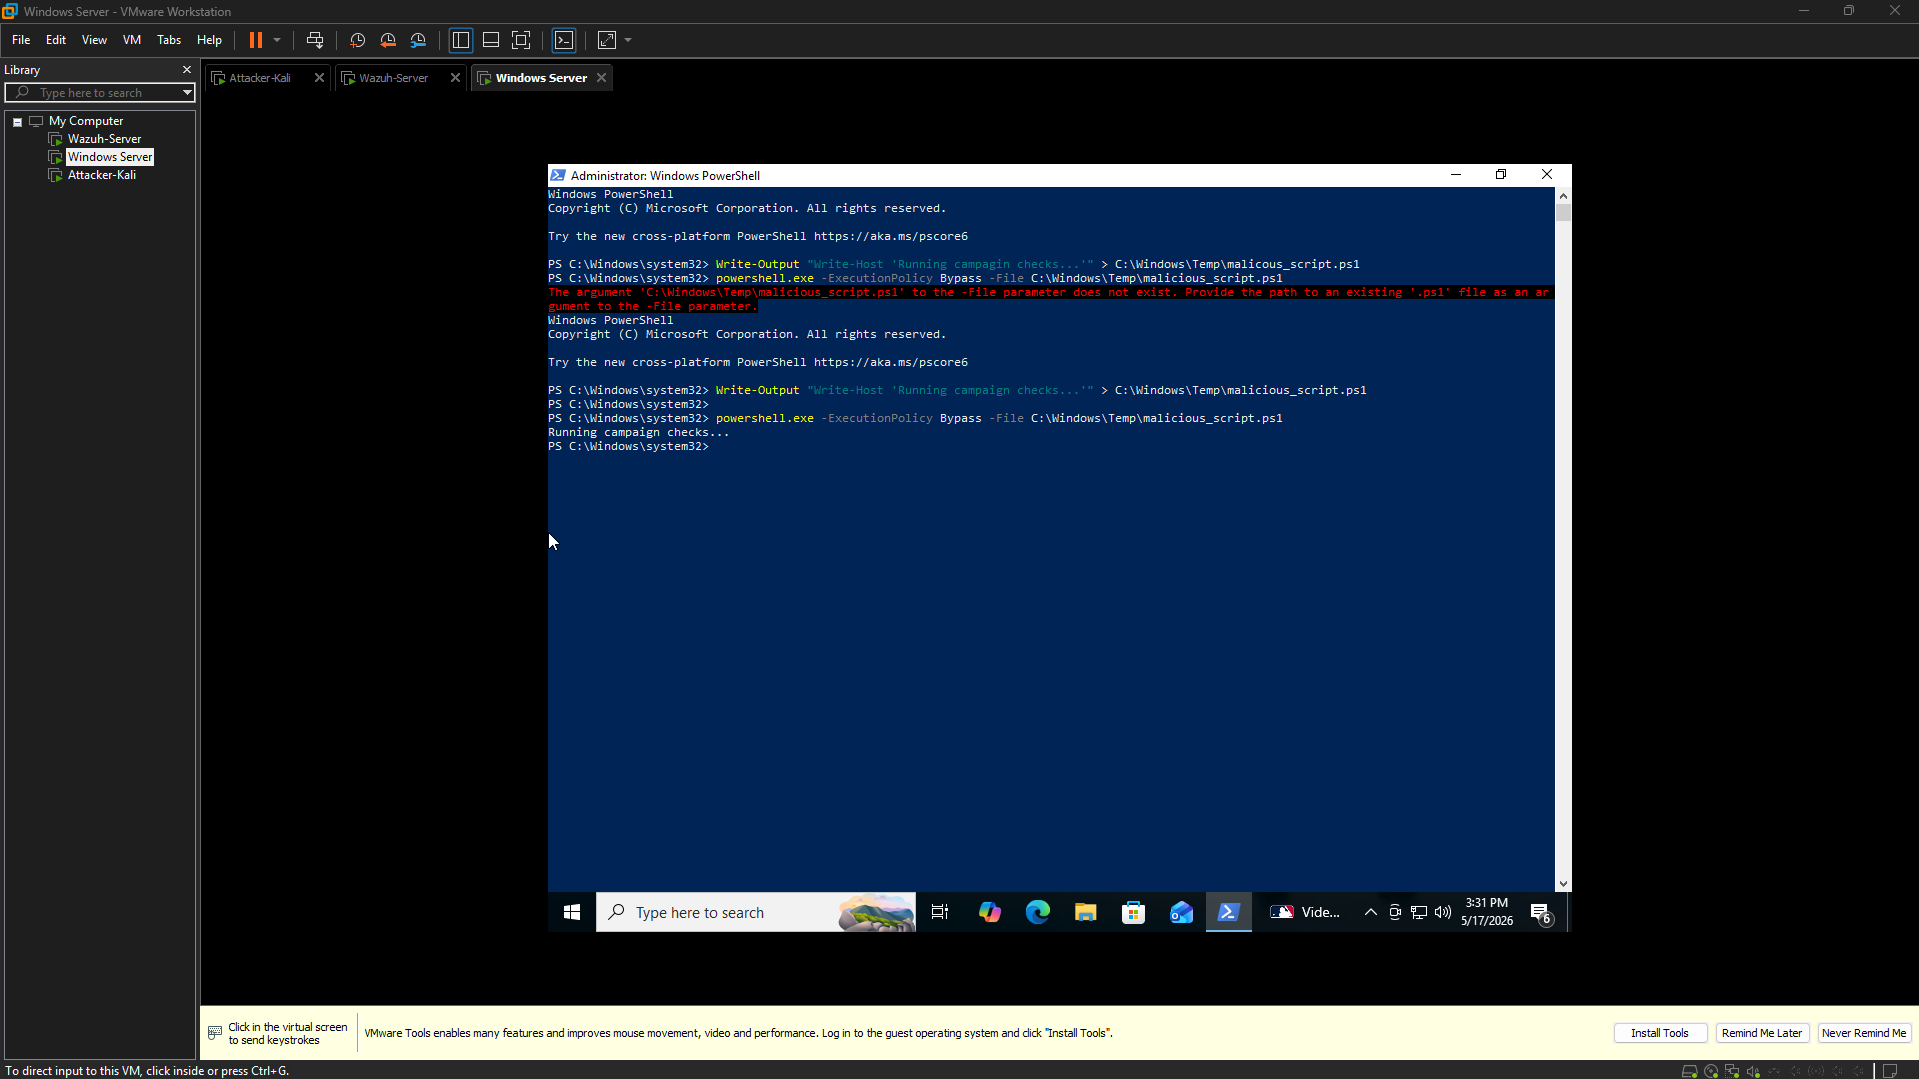Image resolution: width=1919 pixels, height=1079 pixels.
Task: Launch Copilot from the guest taskbar
Action: (989, 912)
